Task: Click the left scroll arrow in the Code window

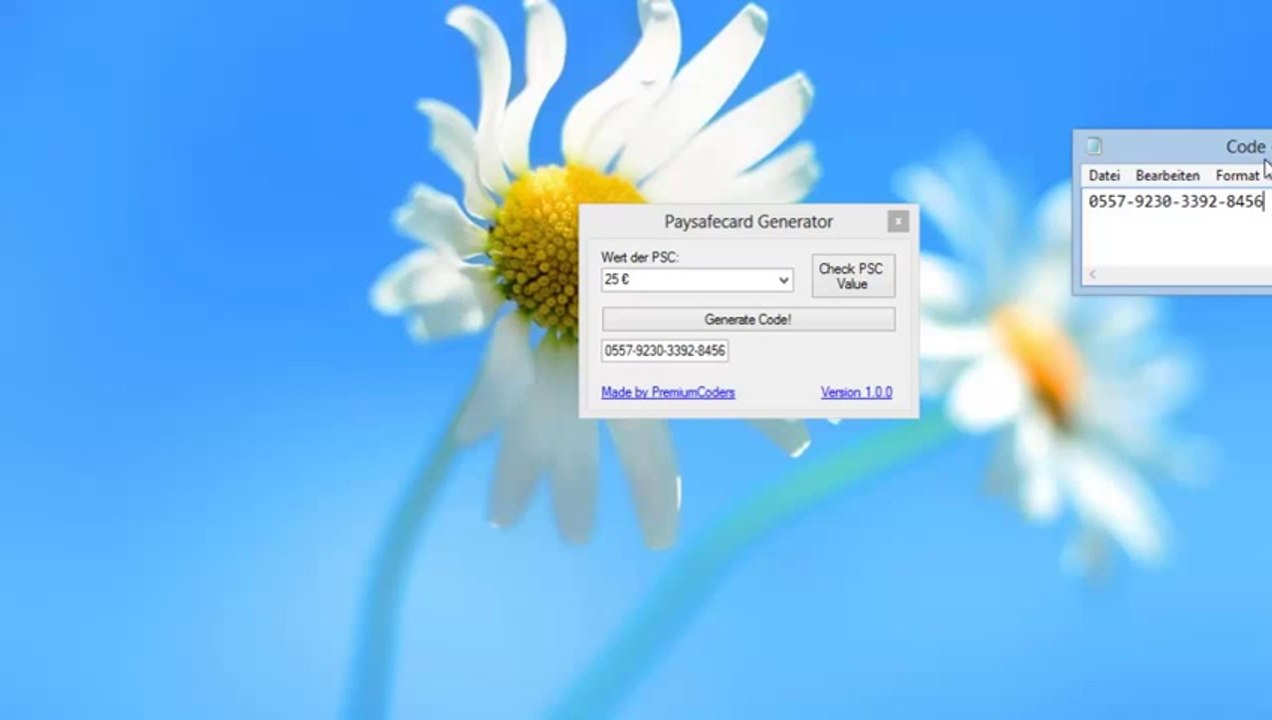Action: (1092, 274)
